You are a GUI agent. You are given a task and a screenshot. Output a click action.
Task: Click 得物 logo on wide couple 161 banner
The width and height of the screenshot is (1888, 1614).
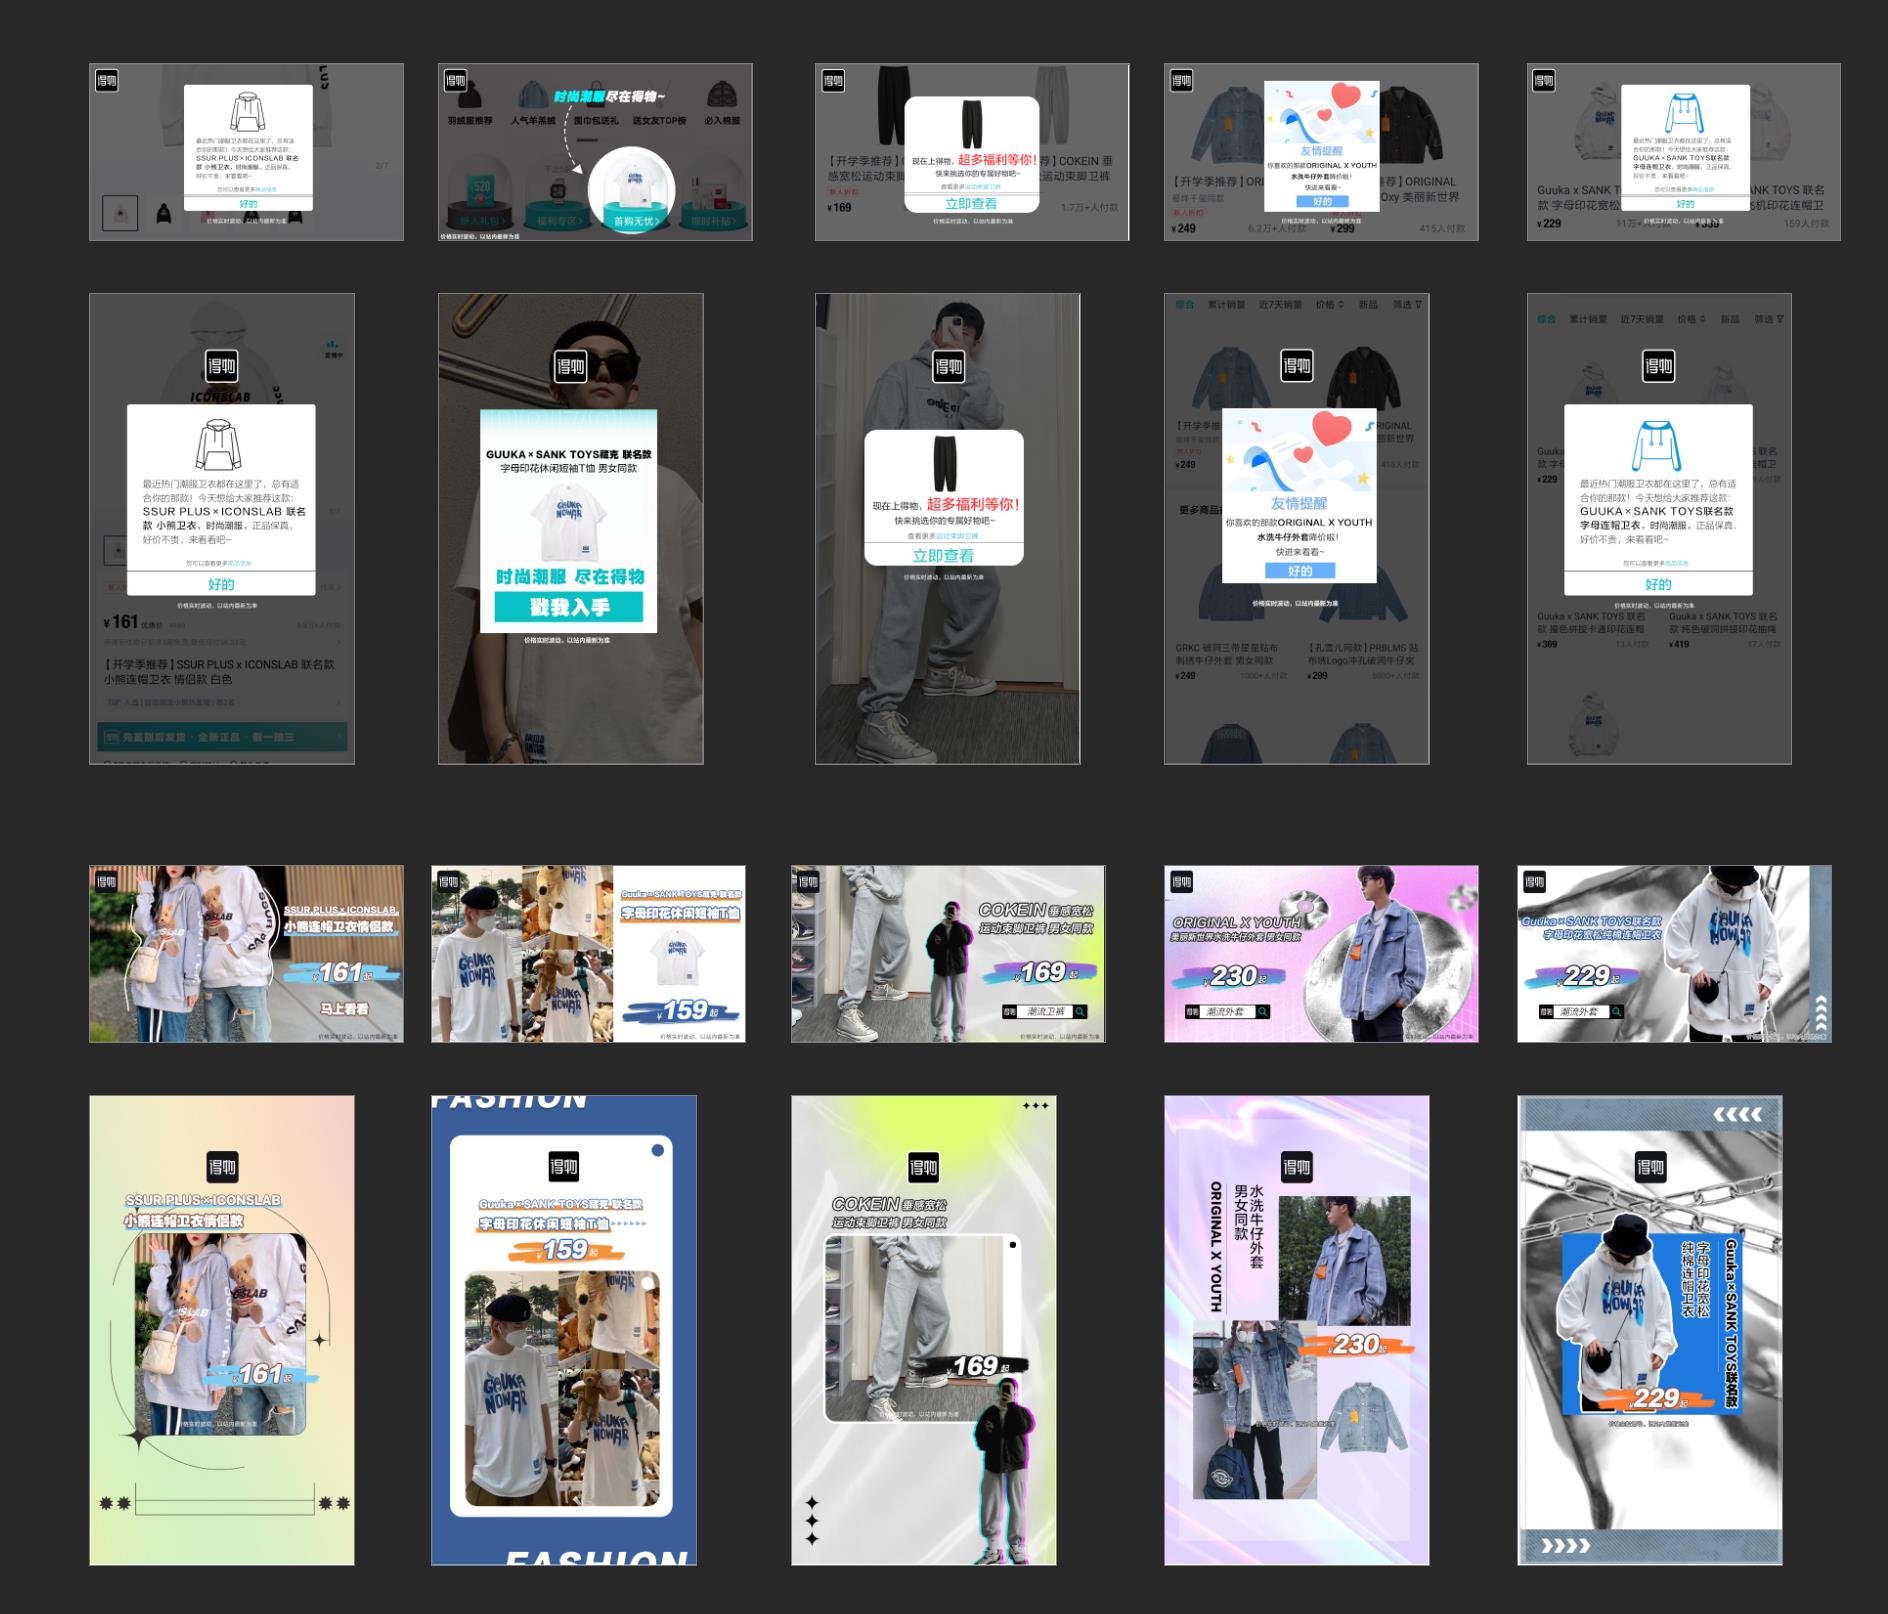click(x=107, y=882)
